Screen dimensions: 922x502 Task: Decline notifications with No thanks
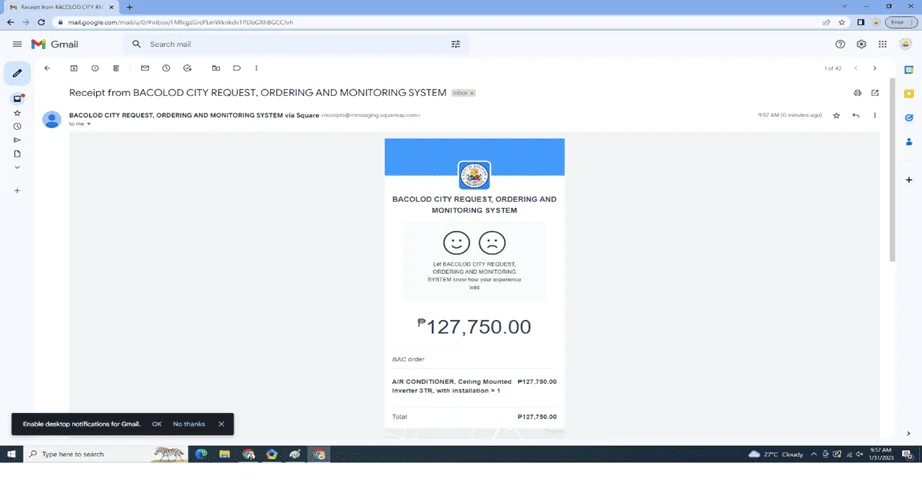pos(189,424)
